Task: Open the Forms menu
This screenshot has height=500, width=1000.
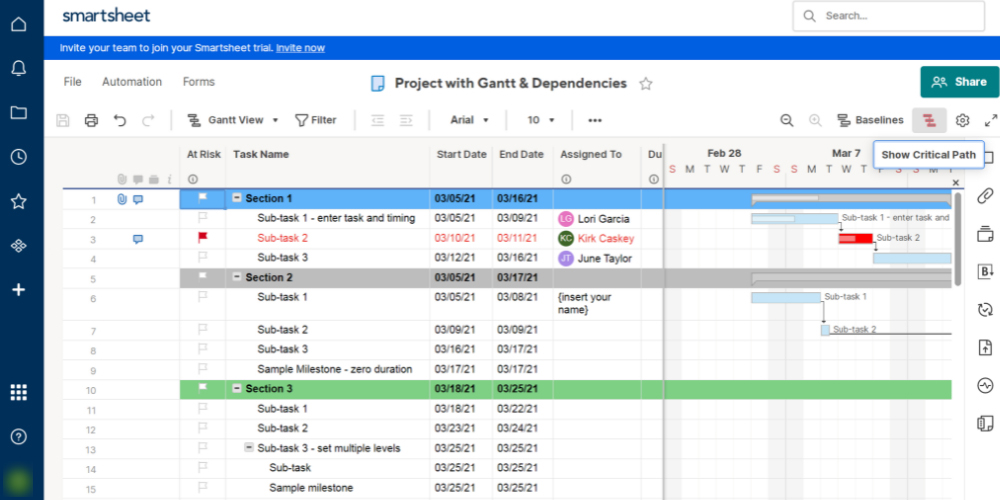Action: click(199, 82)
